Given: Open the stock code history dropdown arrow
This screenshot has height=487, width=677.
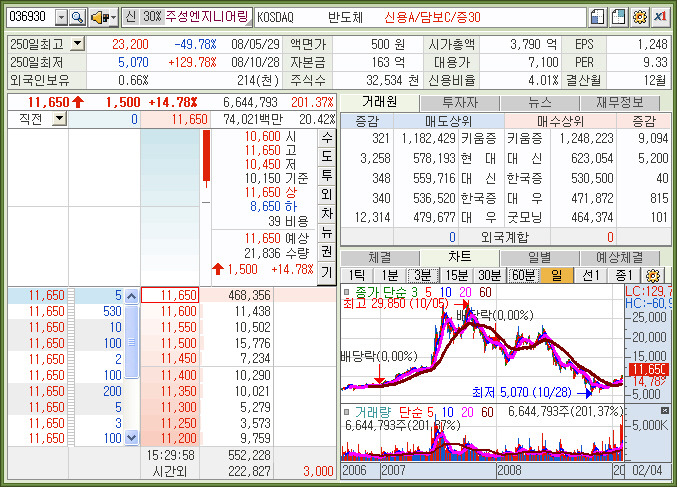Looking at the screenshot, I should click(x=61, y=17).
